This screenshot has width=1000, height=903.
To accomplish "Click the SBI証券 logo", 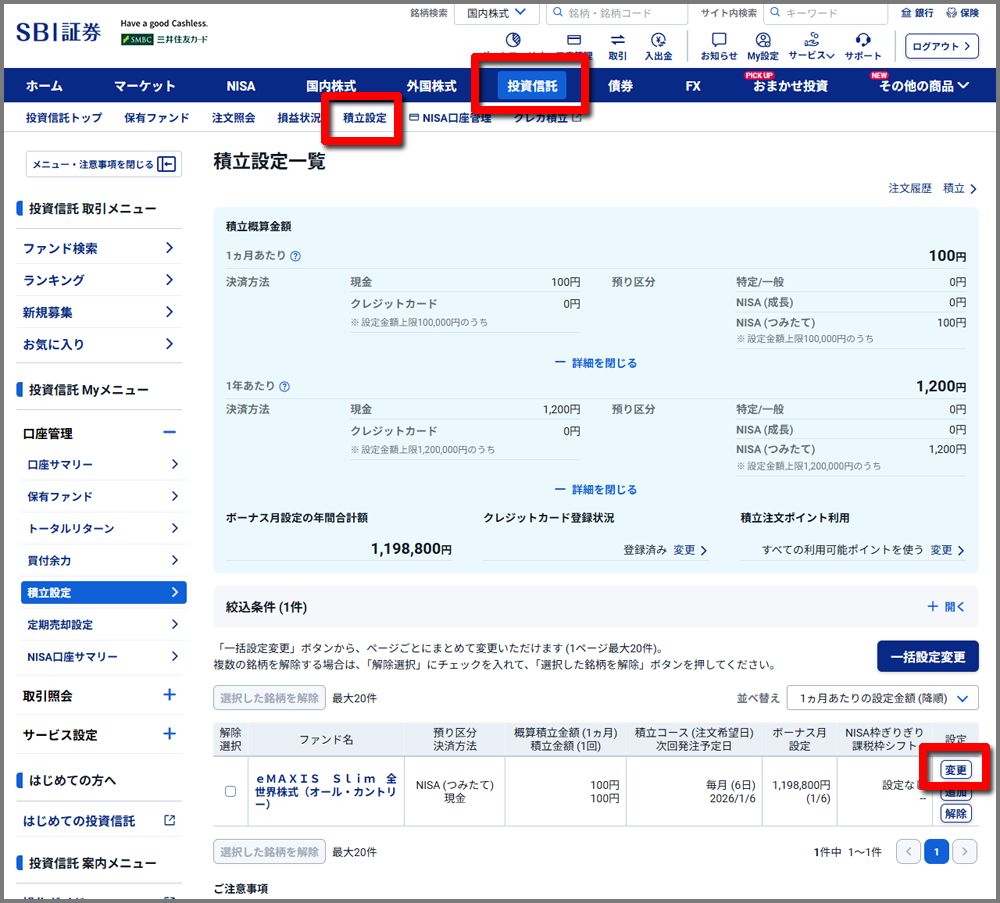I will tap(58, 32).
